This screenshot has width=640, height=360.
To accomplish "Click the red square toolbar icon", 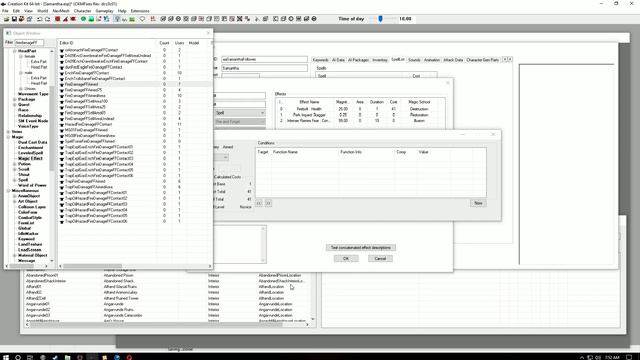I will (x=58, y=19).
